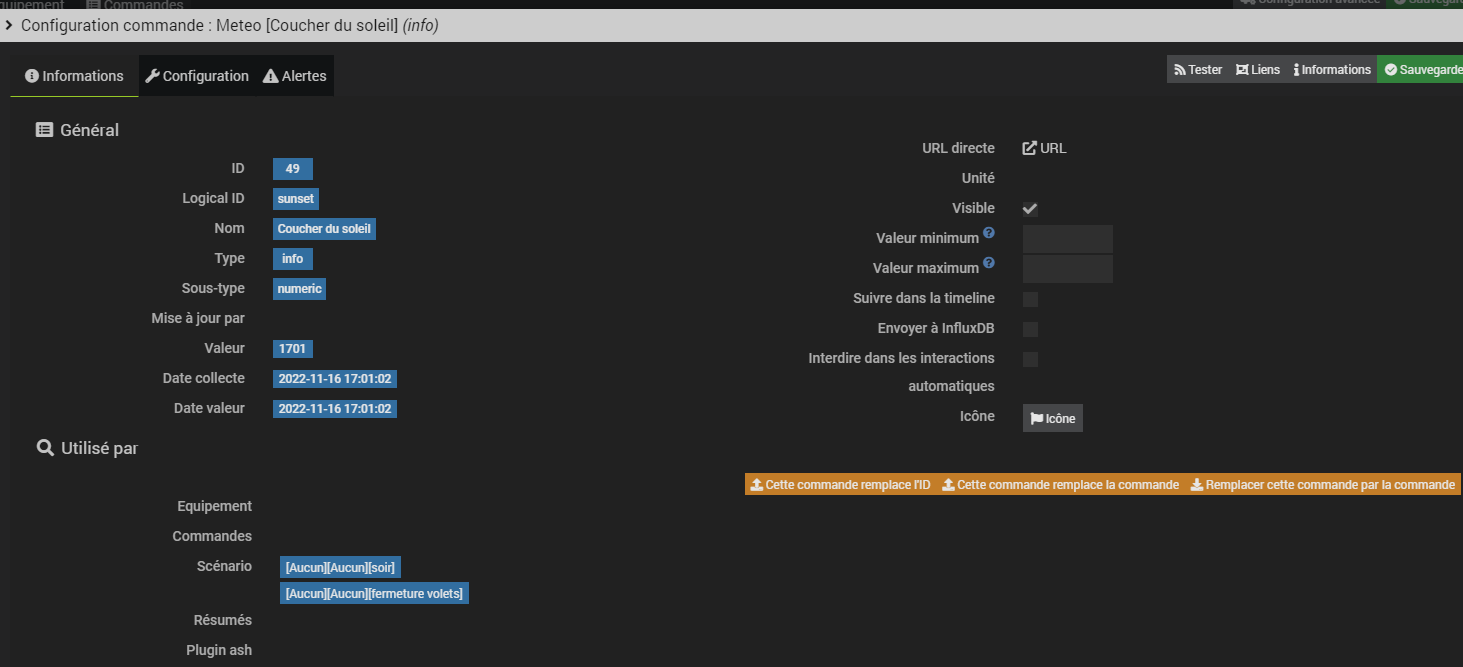Uncheck the Visible checkbox

click(x=1030, y=209)
